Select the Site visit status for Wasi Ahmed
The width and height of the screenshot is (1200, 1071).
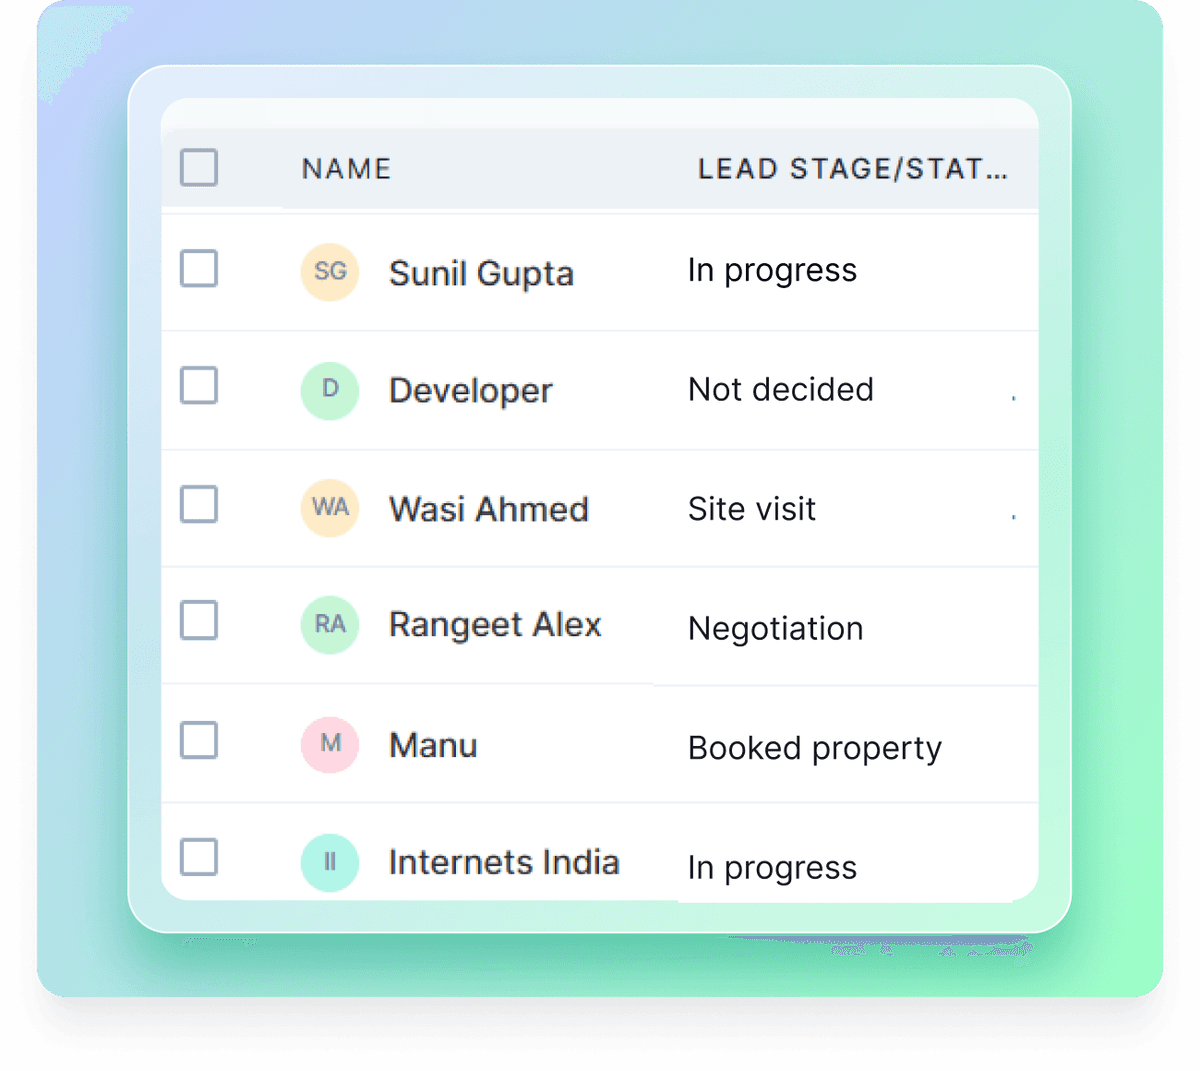click(x=751, y=508)
